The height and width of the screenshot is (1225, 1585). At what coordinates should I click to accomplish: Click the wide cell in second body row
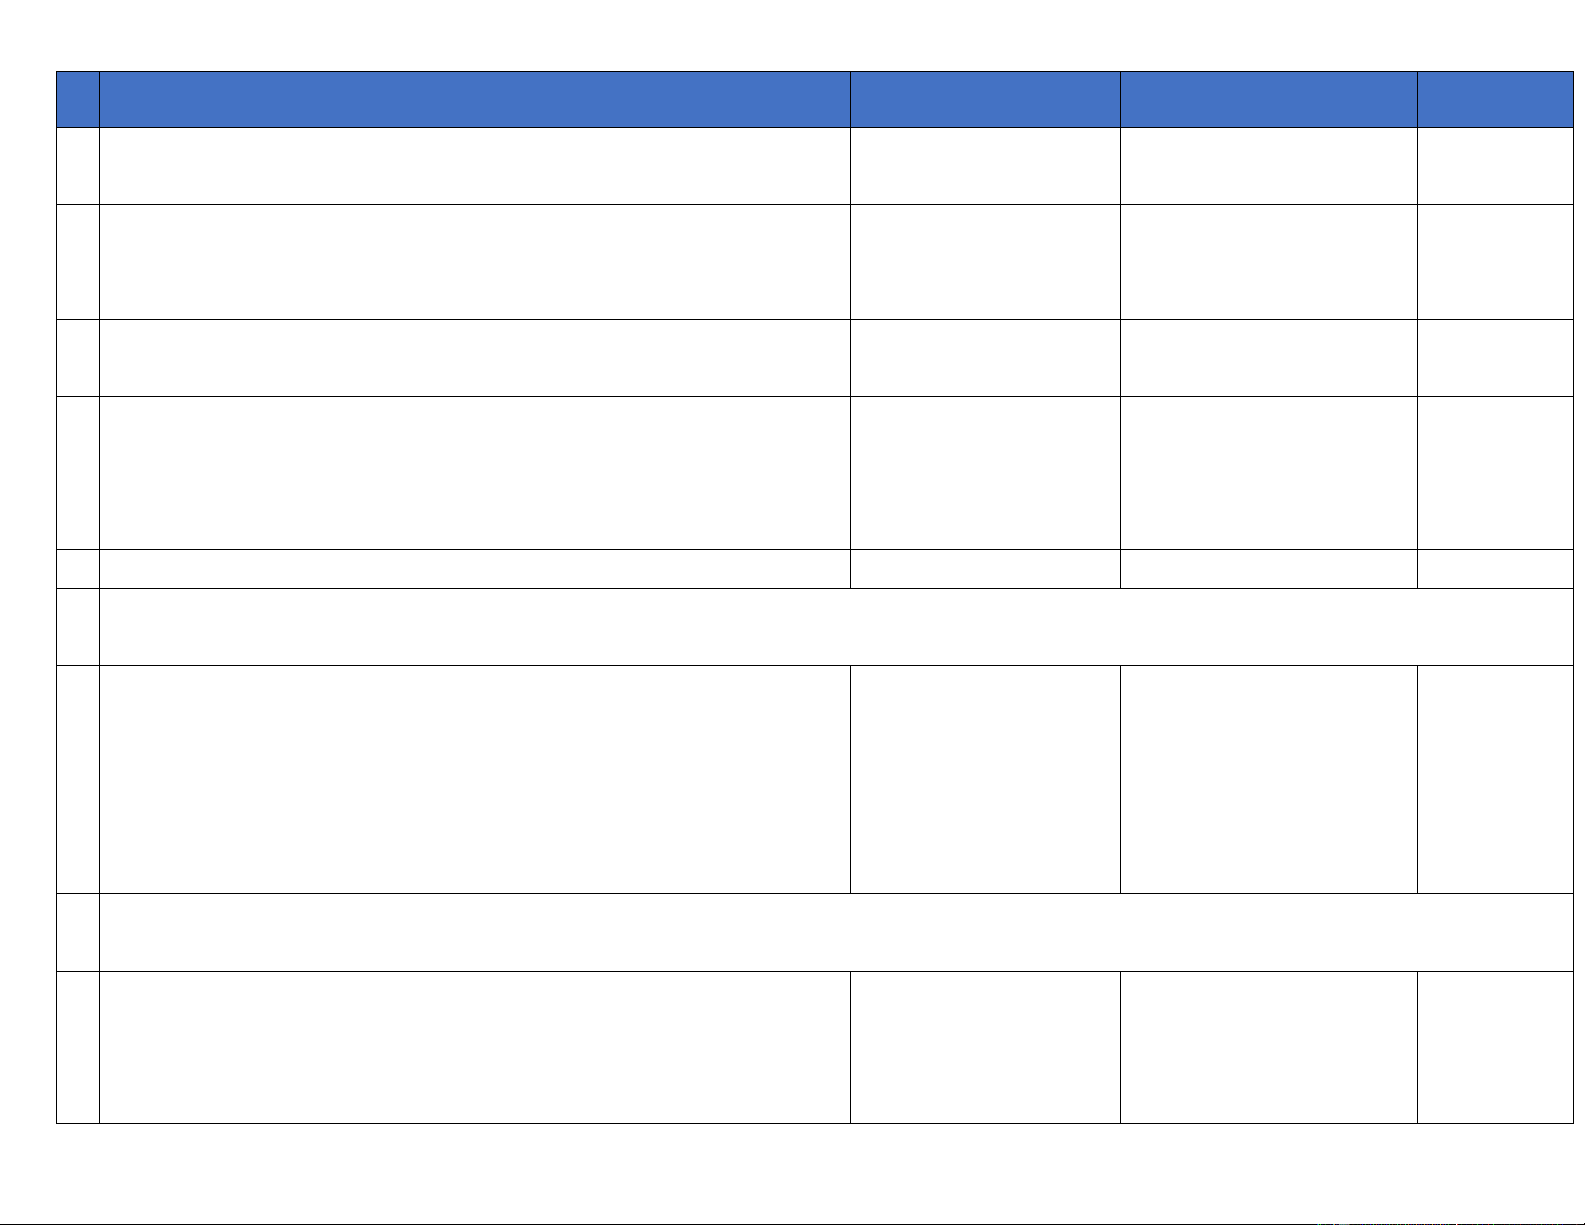point(474,262)
